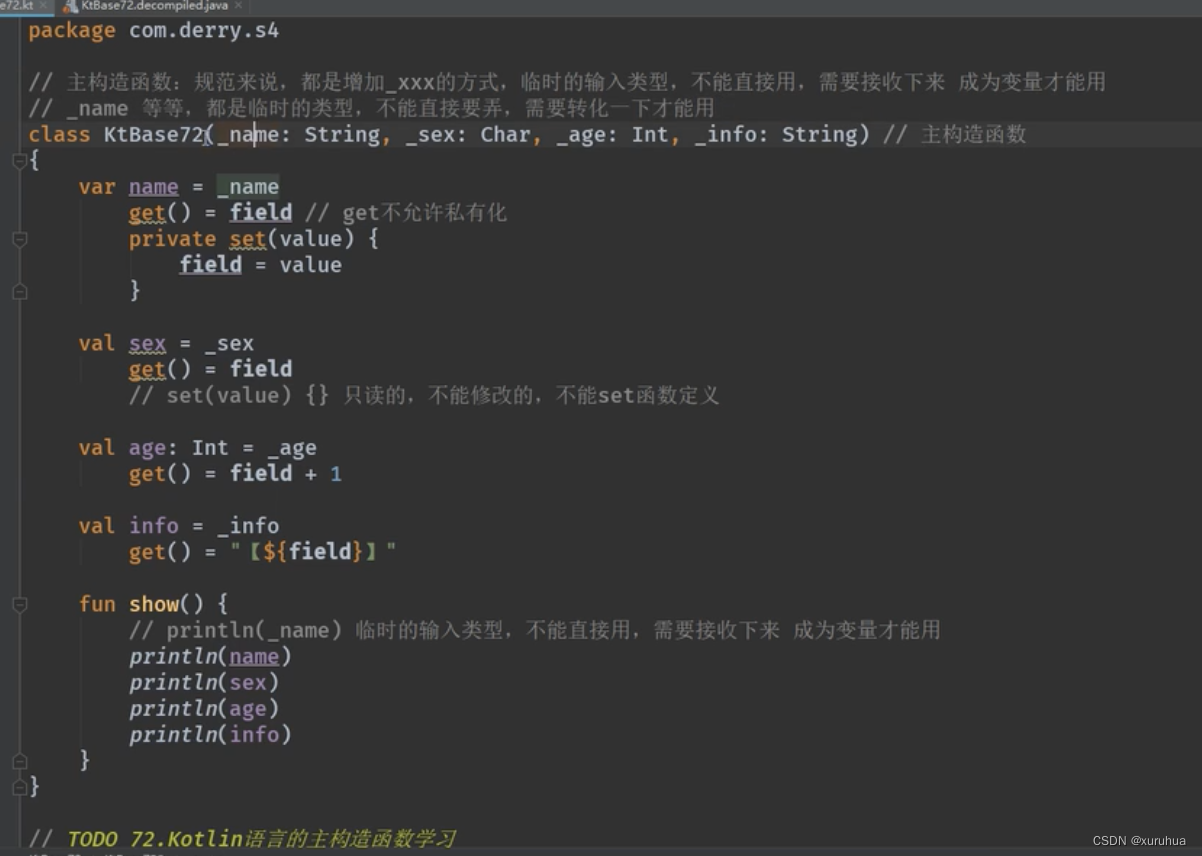The image size is (1202, 856).
Task: Click the commented-out set(value) {} line
Action: pos(424,396)
